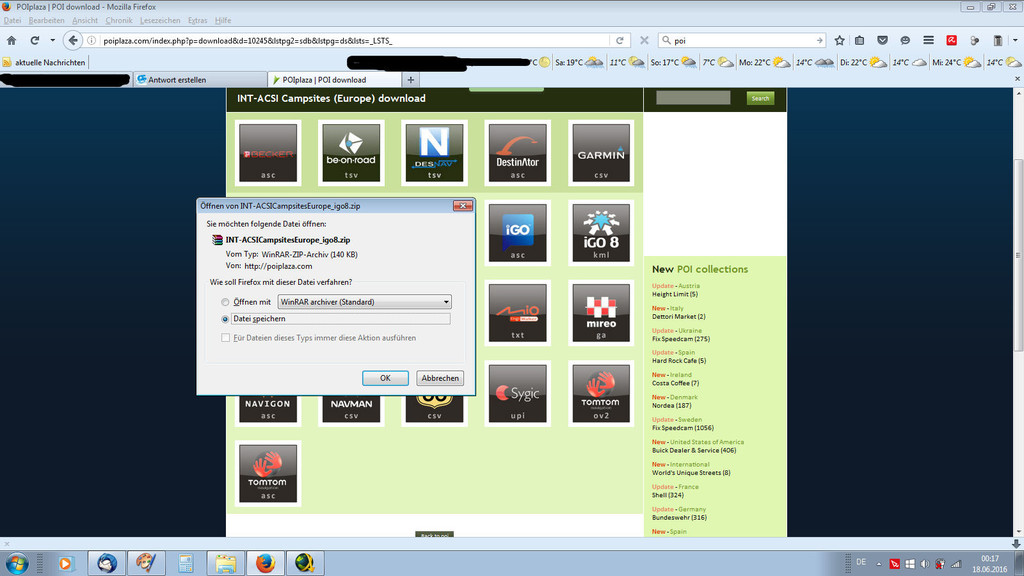This screenshot has width=1024, height=576.
Task: Open the 'Hard Rock Cafe (5)' collection link
Action: click(679, 360)
